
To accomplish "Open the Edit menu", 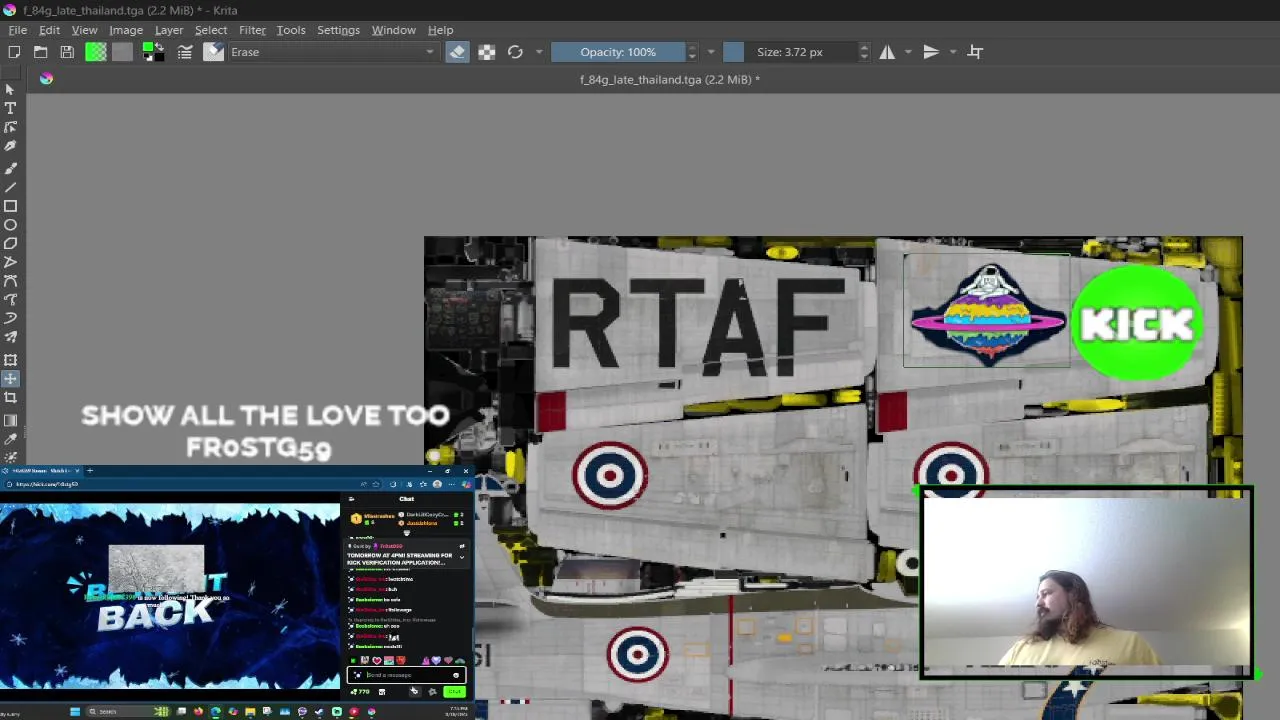I will click(x=49, y=30).
